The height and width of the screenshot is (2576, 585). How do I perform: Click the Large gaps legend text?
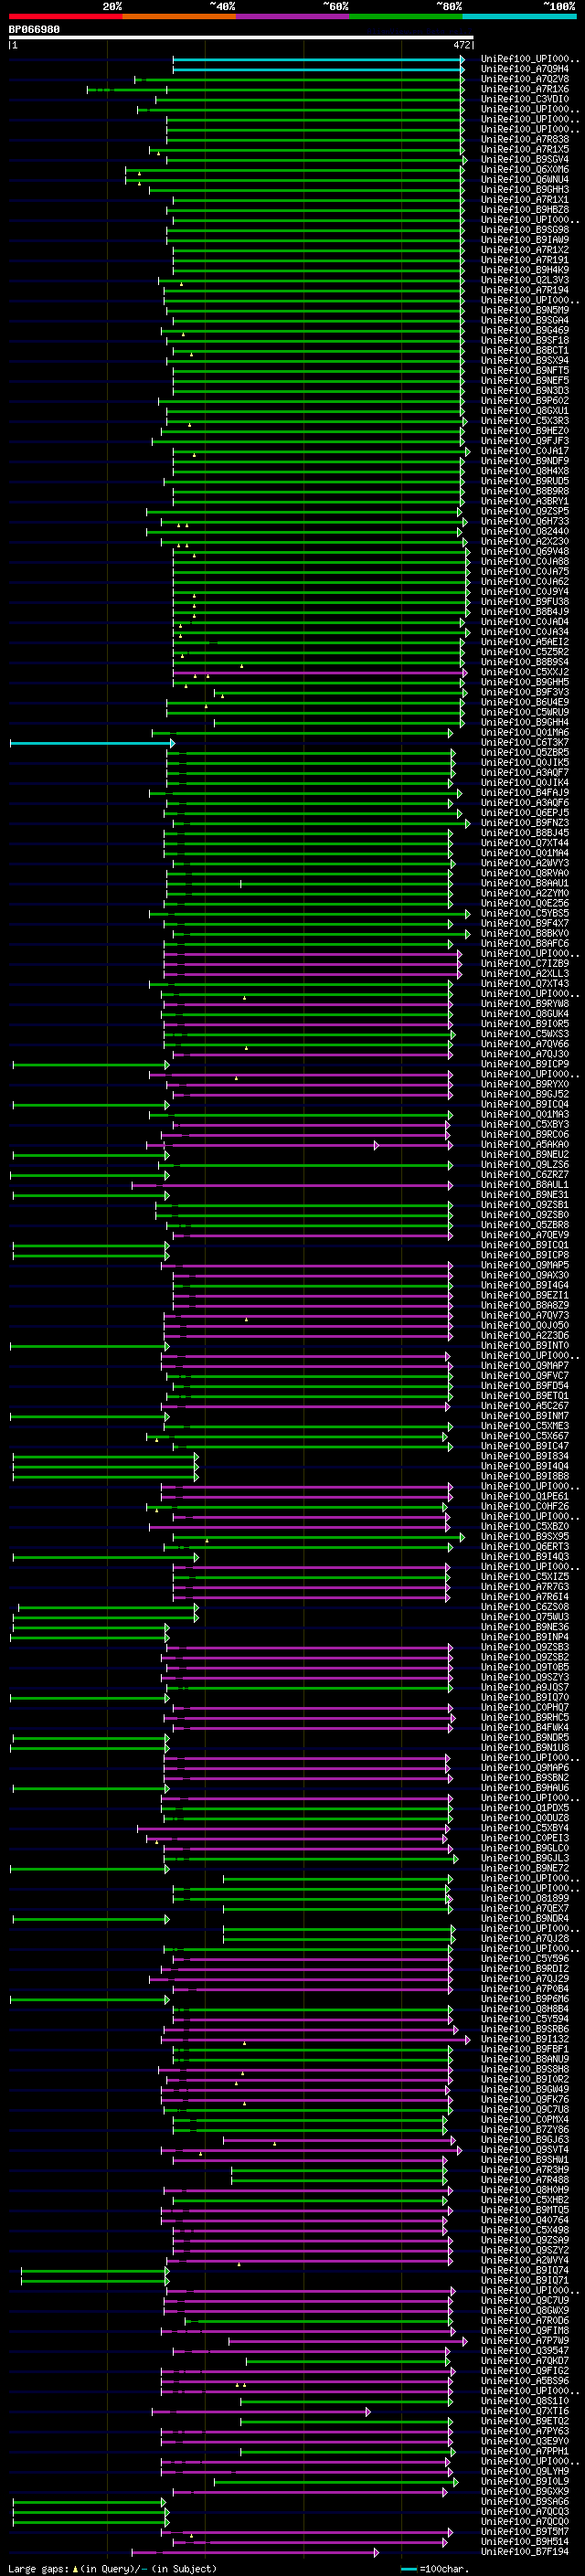[112, 2569]
